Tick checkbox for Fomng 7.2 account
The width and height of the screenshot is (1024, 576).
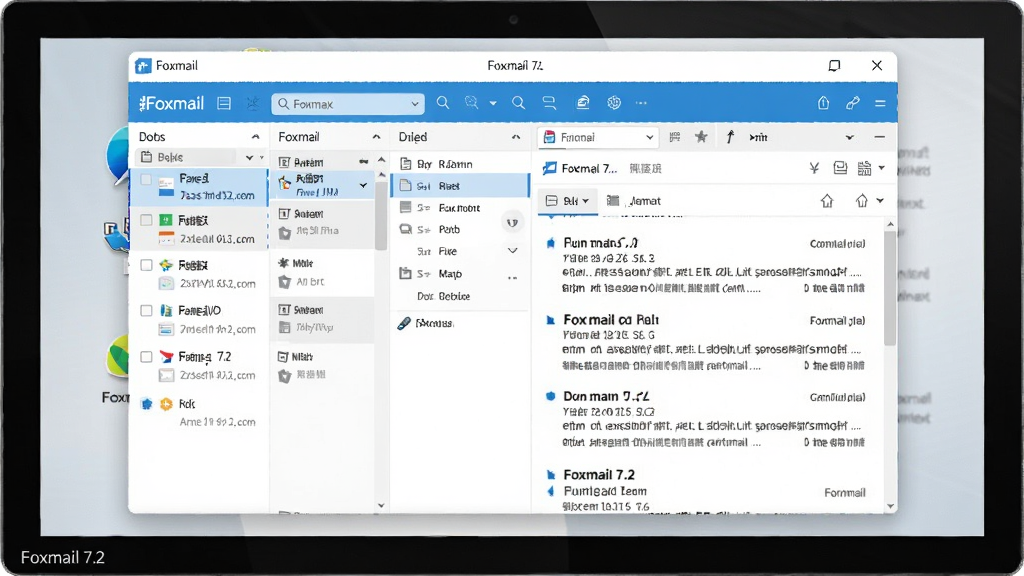coord(146,357)
